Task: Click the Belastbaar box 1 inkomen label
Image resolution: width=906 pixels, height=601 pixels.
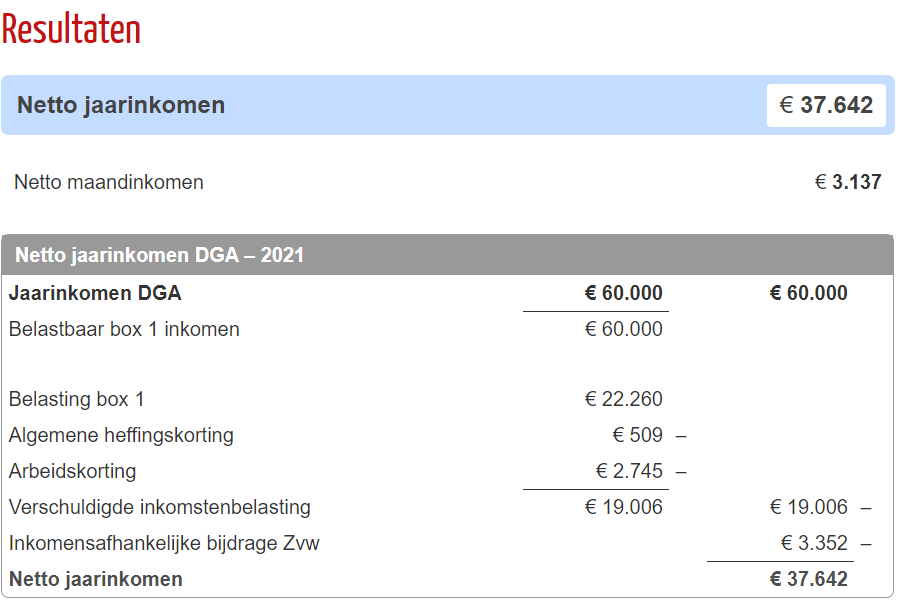Action: (x=124, y=329)
